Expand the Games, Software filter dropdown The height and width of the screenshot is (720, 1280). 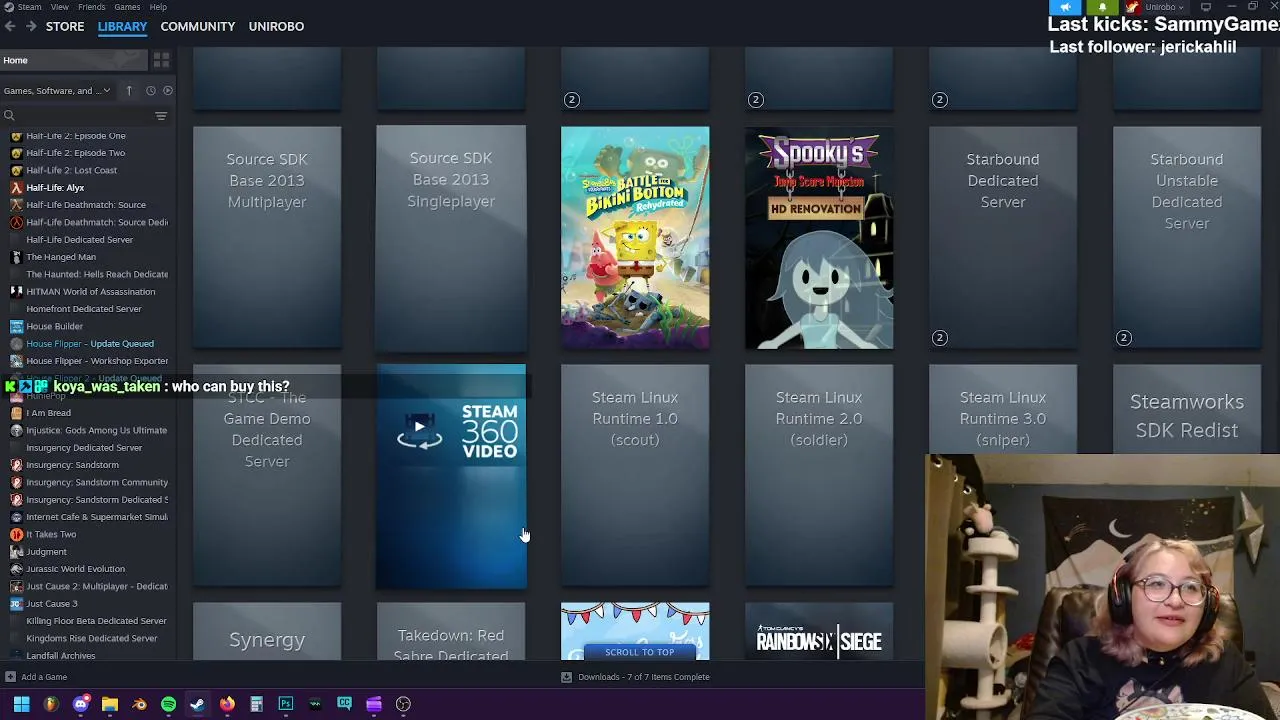(x=58, y=90)
